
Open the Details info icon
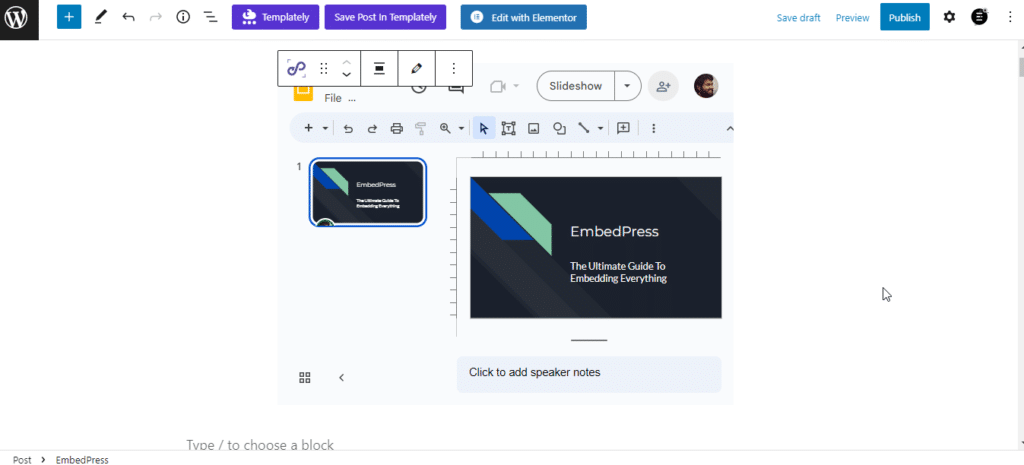[183, 17]
